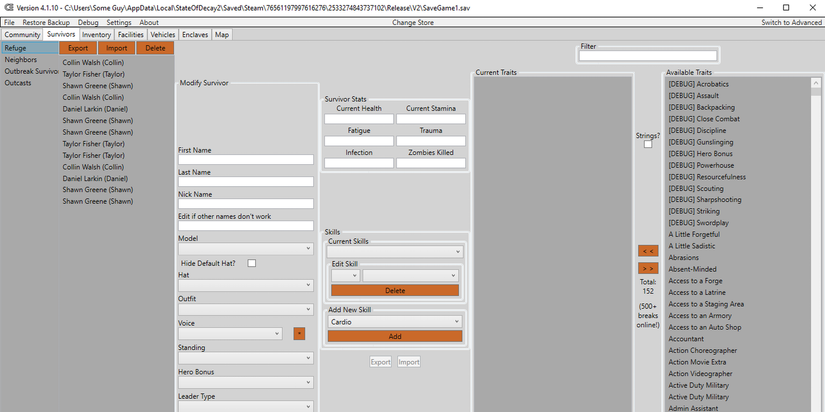Viewport: 825px width, 412px height.
Task: Open the Voice dropdown
Action: click(x=230, y=333)
